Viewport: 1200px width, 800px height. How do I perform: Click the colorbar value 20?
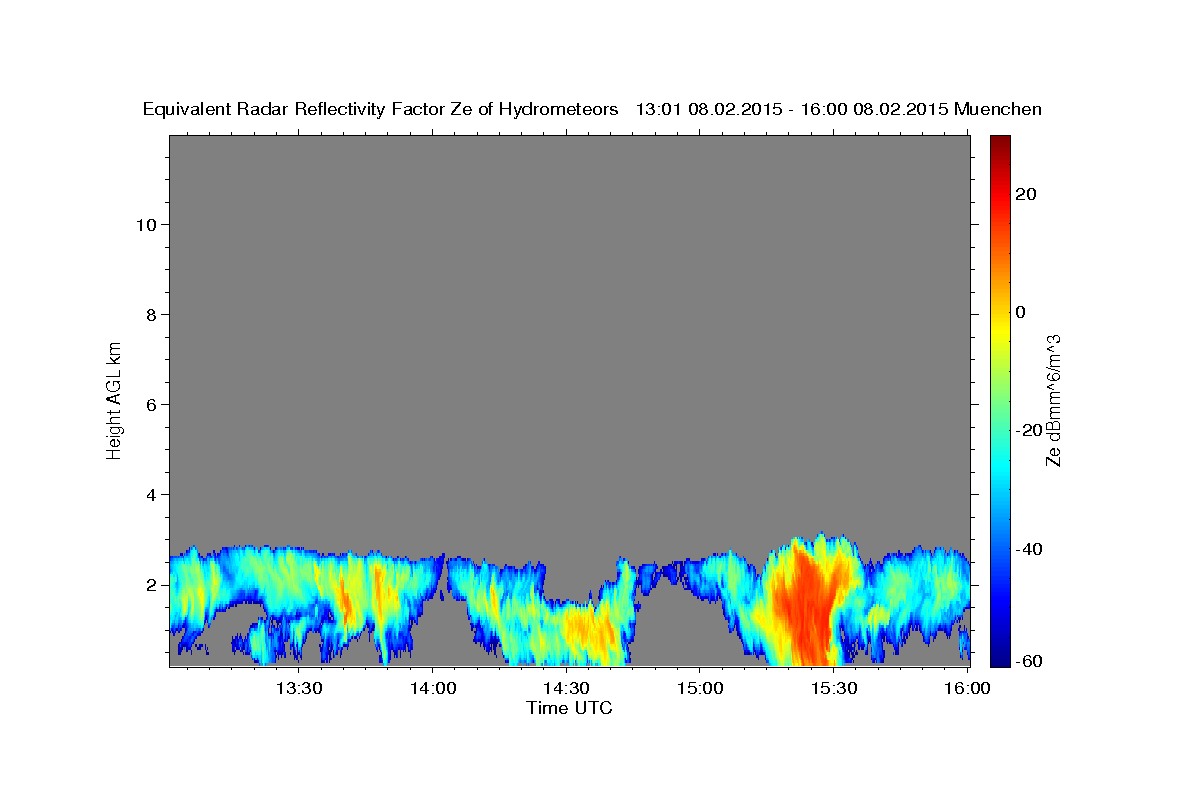tap(1026, 194)
